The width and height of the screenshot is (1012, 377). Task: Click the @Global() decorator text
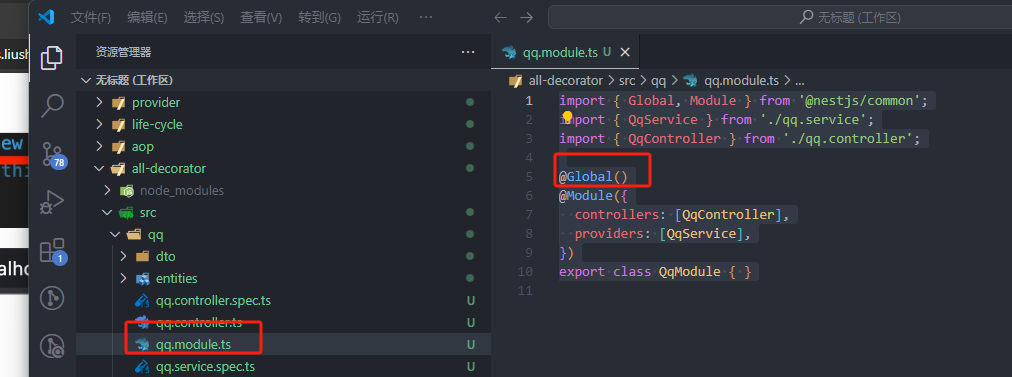[x=593, y=177]
